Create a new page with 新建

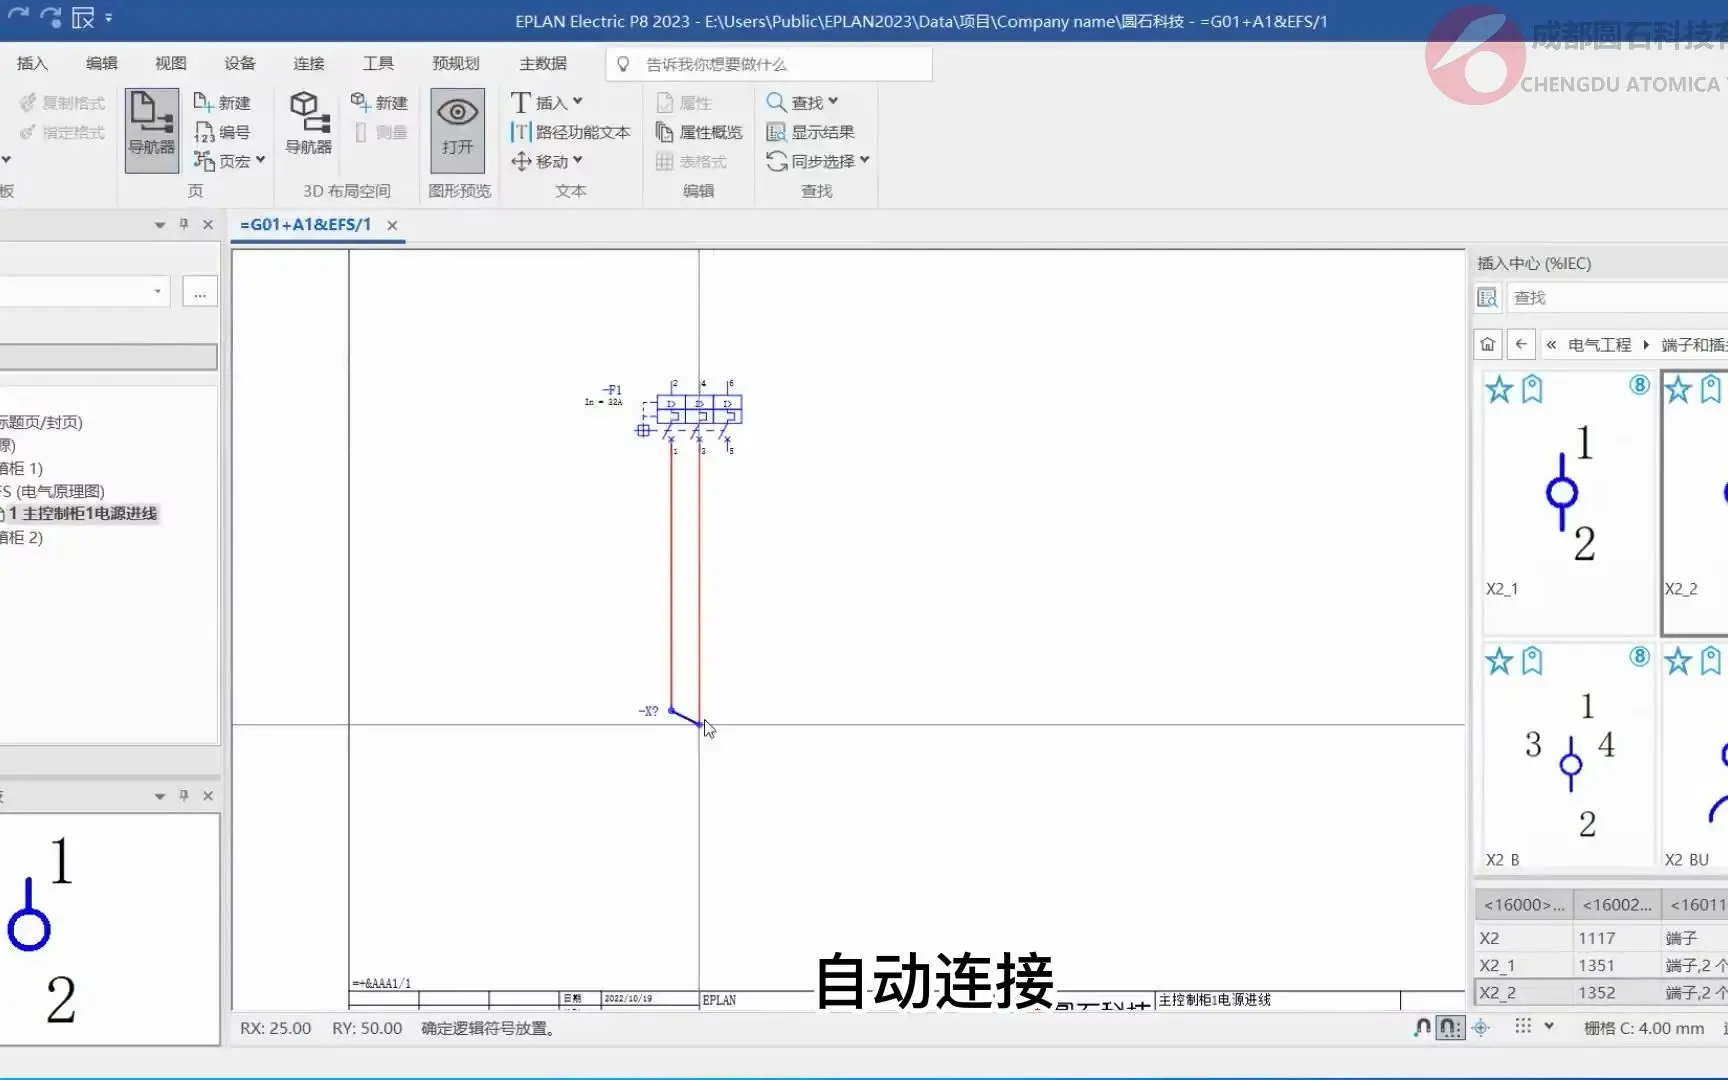(222, 102)
